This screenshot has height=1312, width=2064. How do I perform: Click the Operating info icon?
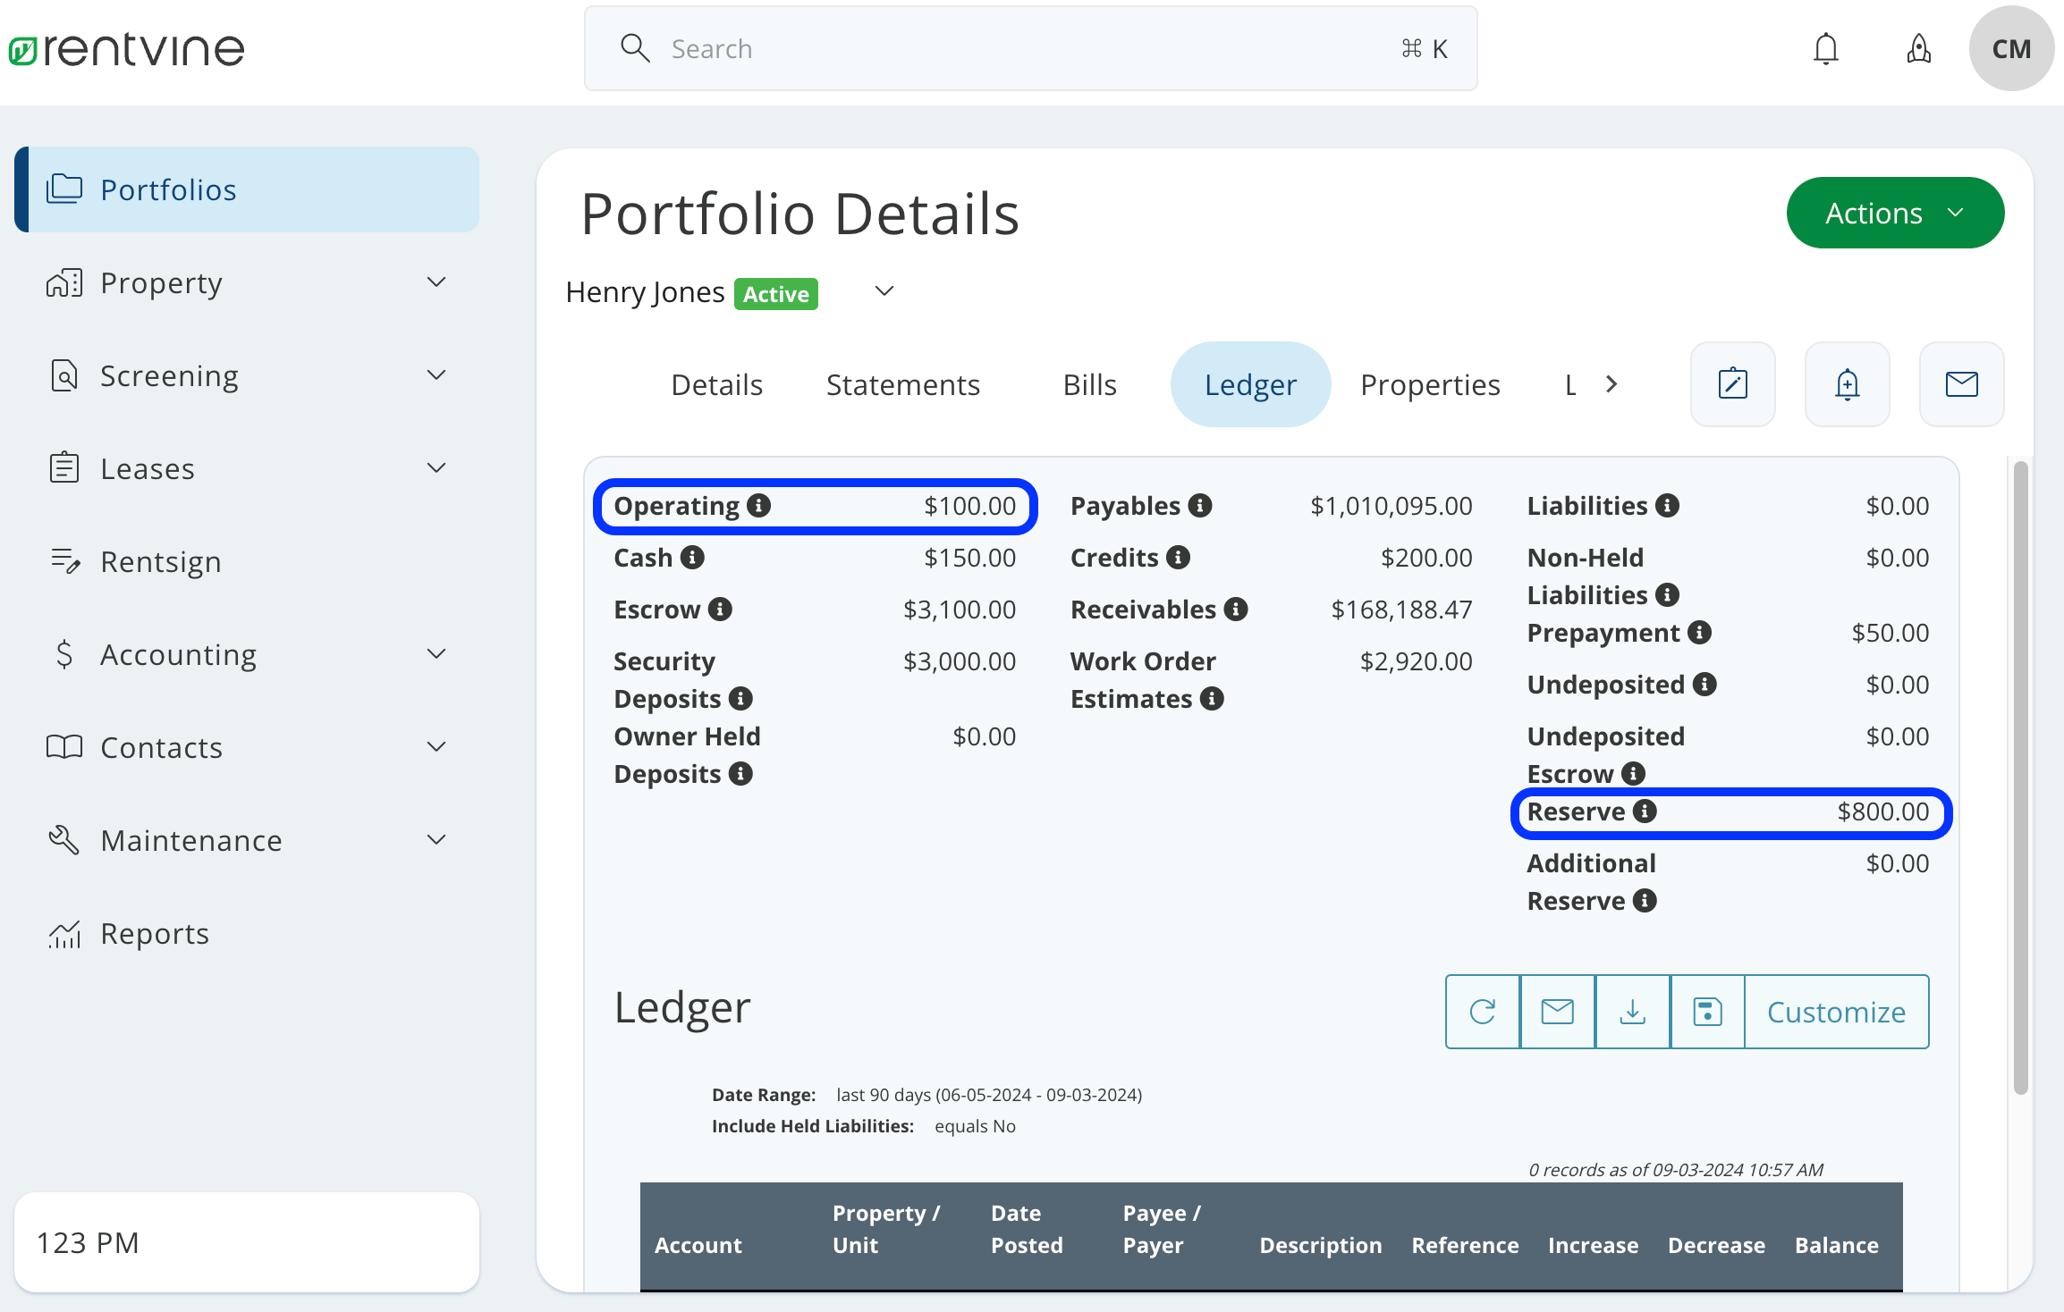click(x=759, y=506)
